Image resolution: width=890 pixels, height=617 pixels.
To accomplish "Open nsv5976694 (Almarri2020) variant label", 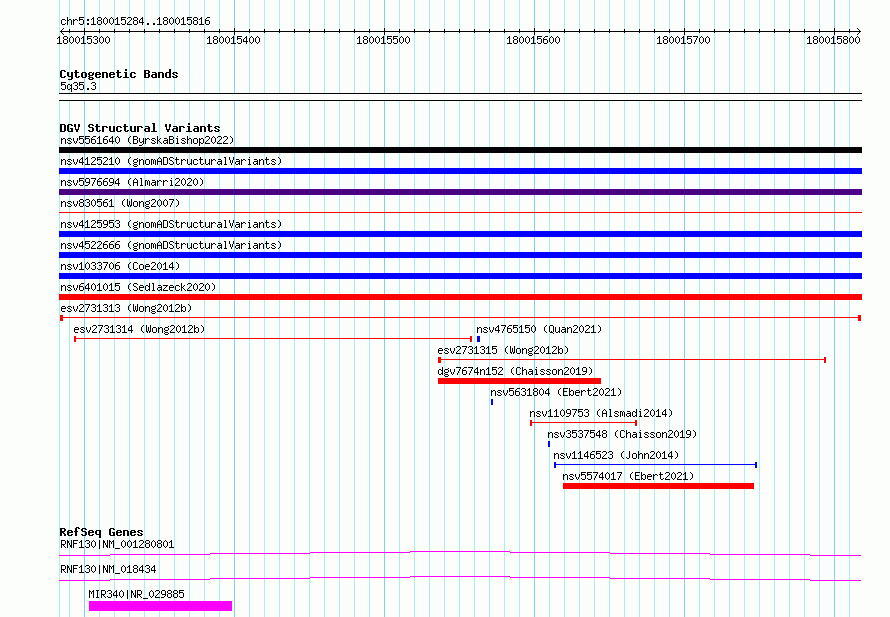I will pyautogui.click(x=132, y=182).
